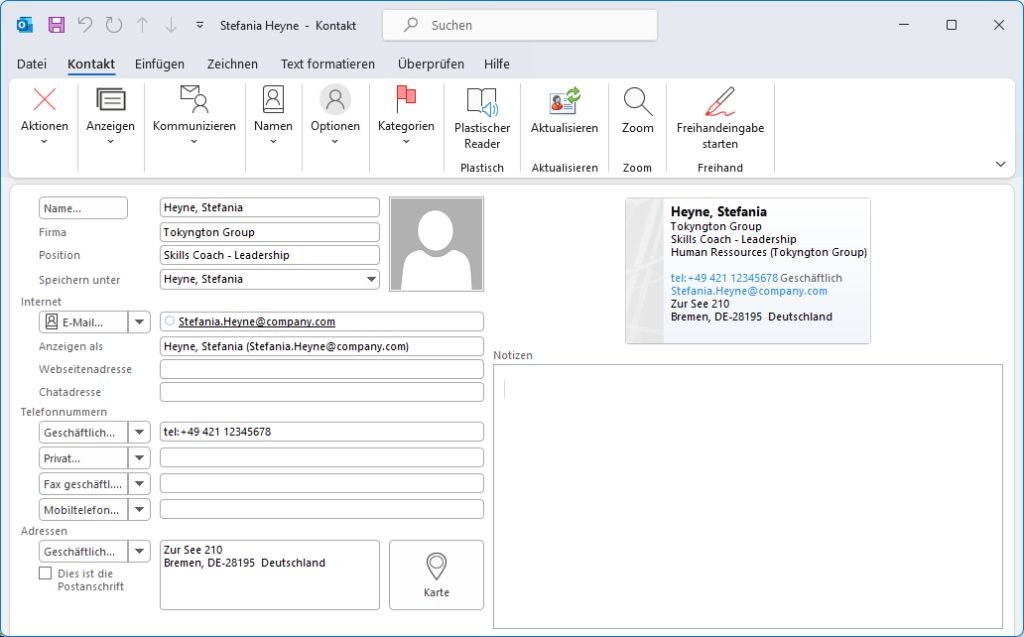Image resolution: width=1024 pixels, height=637 pixels.
Task: Open the address type dropdown arrow
Action: (x=139, y=551)
